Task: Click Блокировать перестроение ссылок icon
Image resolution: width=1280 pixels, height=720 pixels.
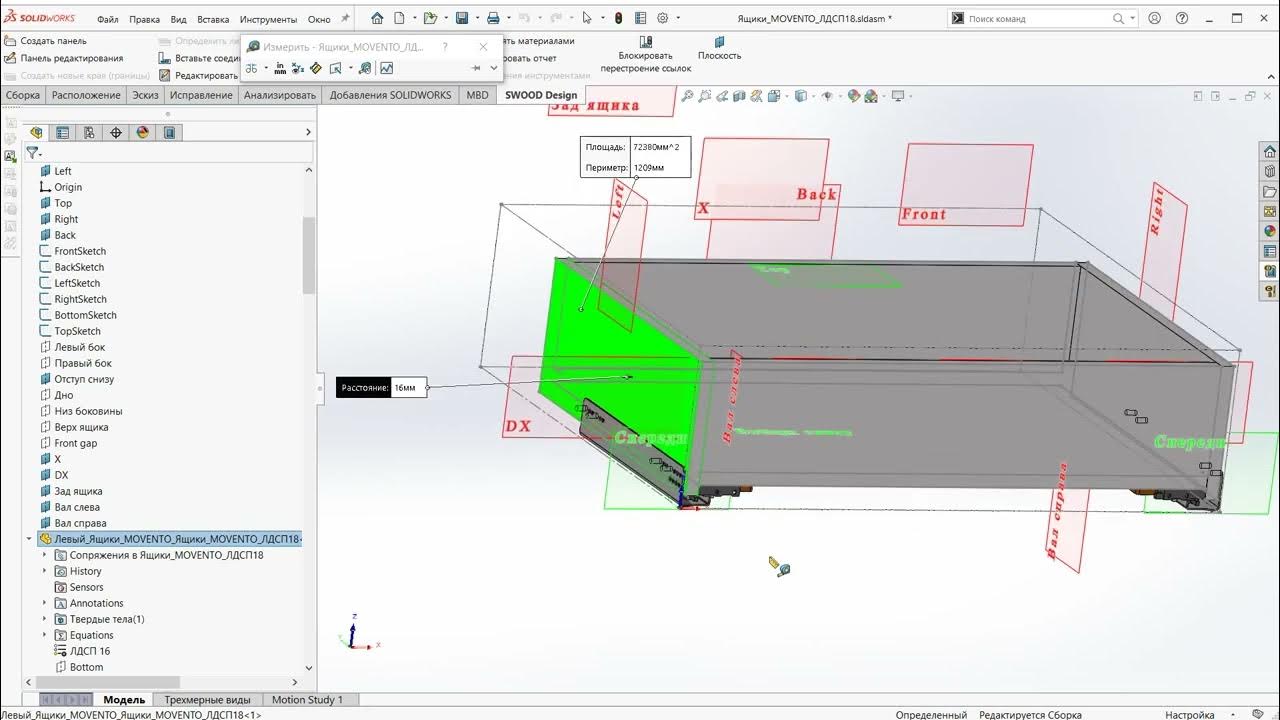Action: [646, 41]
